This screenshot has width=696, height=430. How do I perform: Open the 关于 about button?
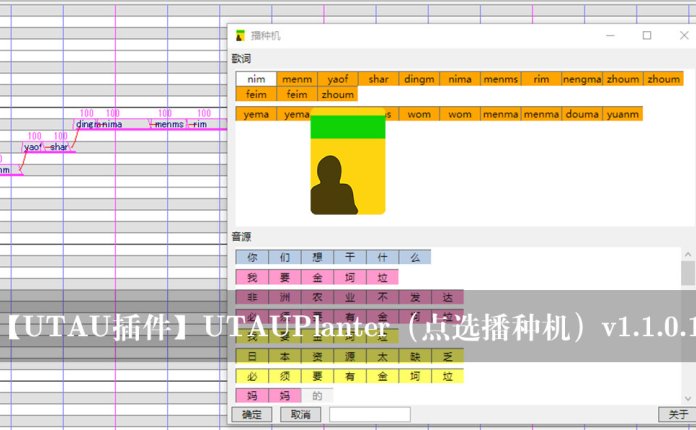678,414
